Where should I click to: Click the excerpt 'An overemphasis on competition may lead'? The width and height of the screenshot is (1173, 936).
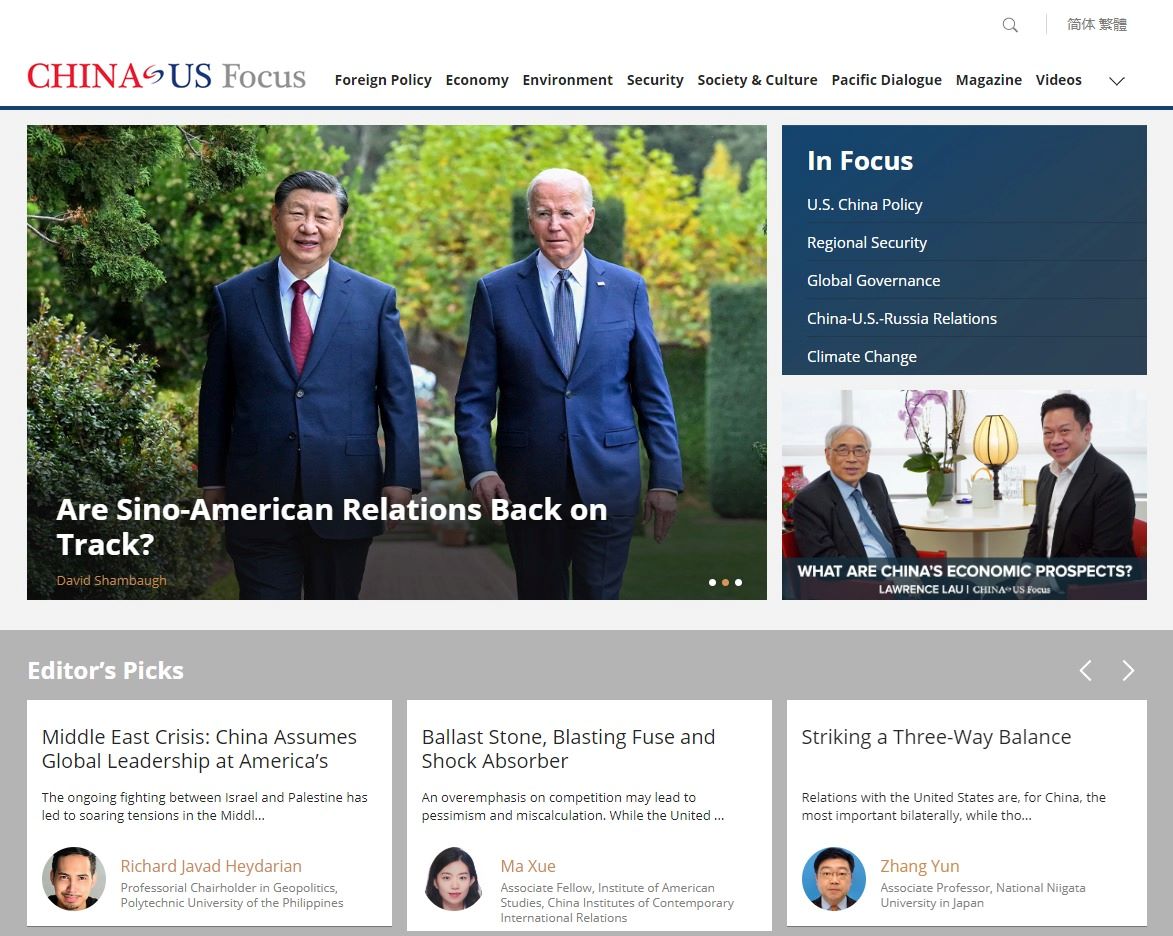[x=572, y=807]
